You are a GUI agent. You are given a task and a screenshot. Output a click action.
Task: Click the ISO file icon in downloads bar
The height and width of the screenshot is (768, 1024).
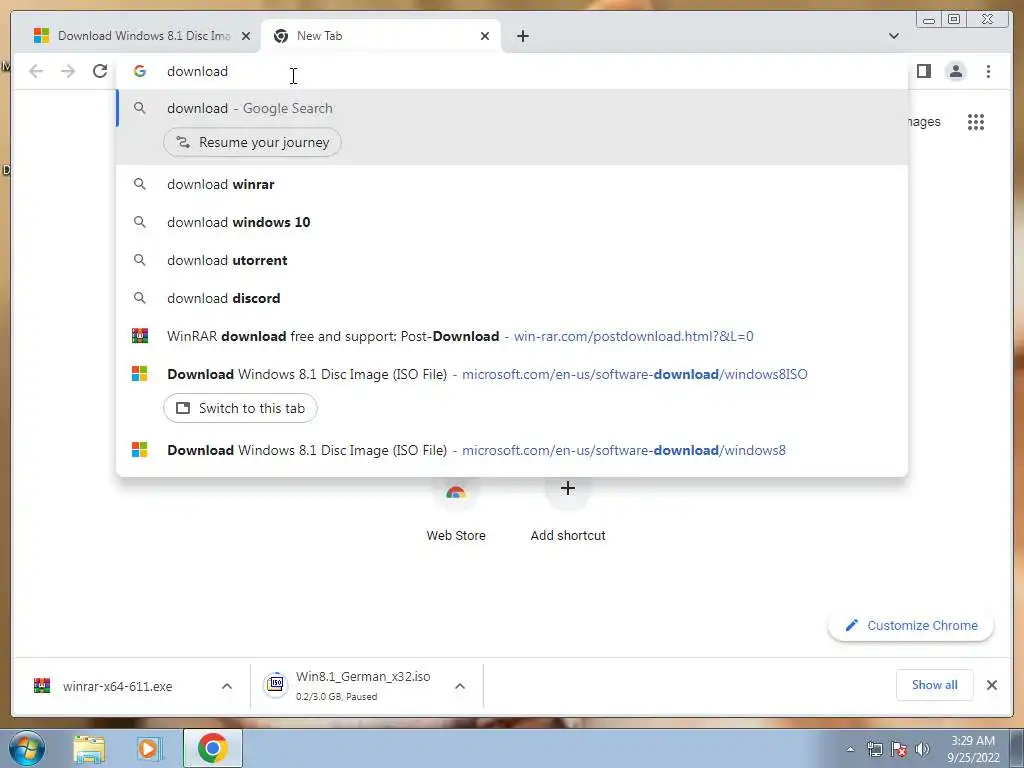(276, 684)
